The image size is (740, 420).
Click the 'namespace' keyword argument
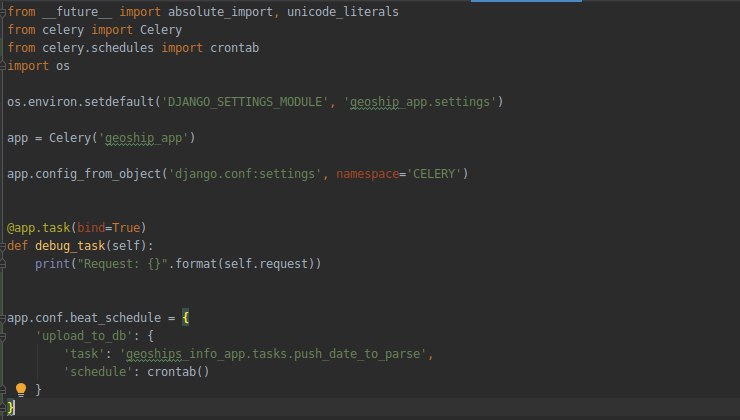pyautogui.click(x=367, y=174)
